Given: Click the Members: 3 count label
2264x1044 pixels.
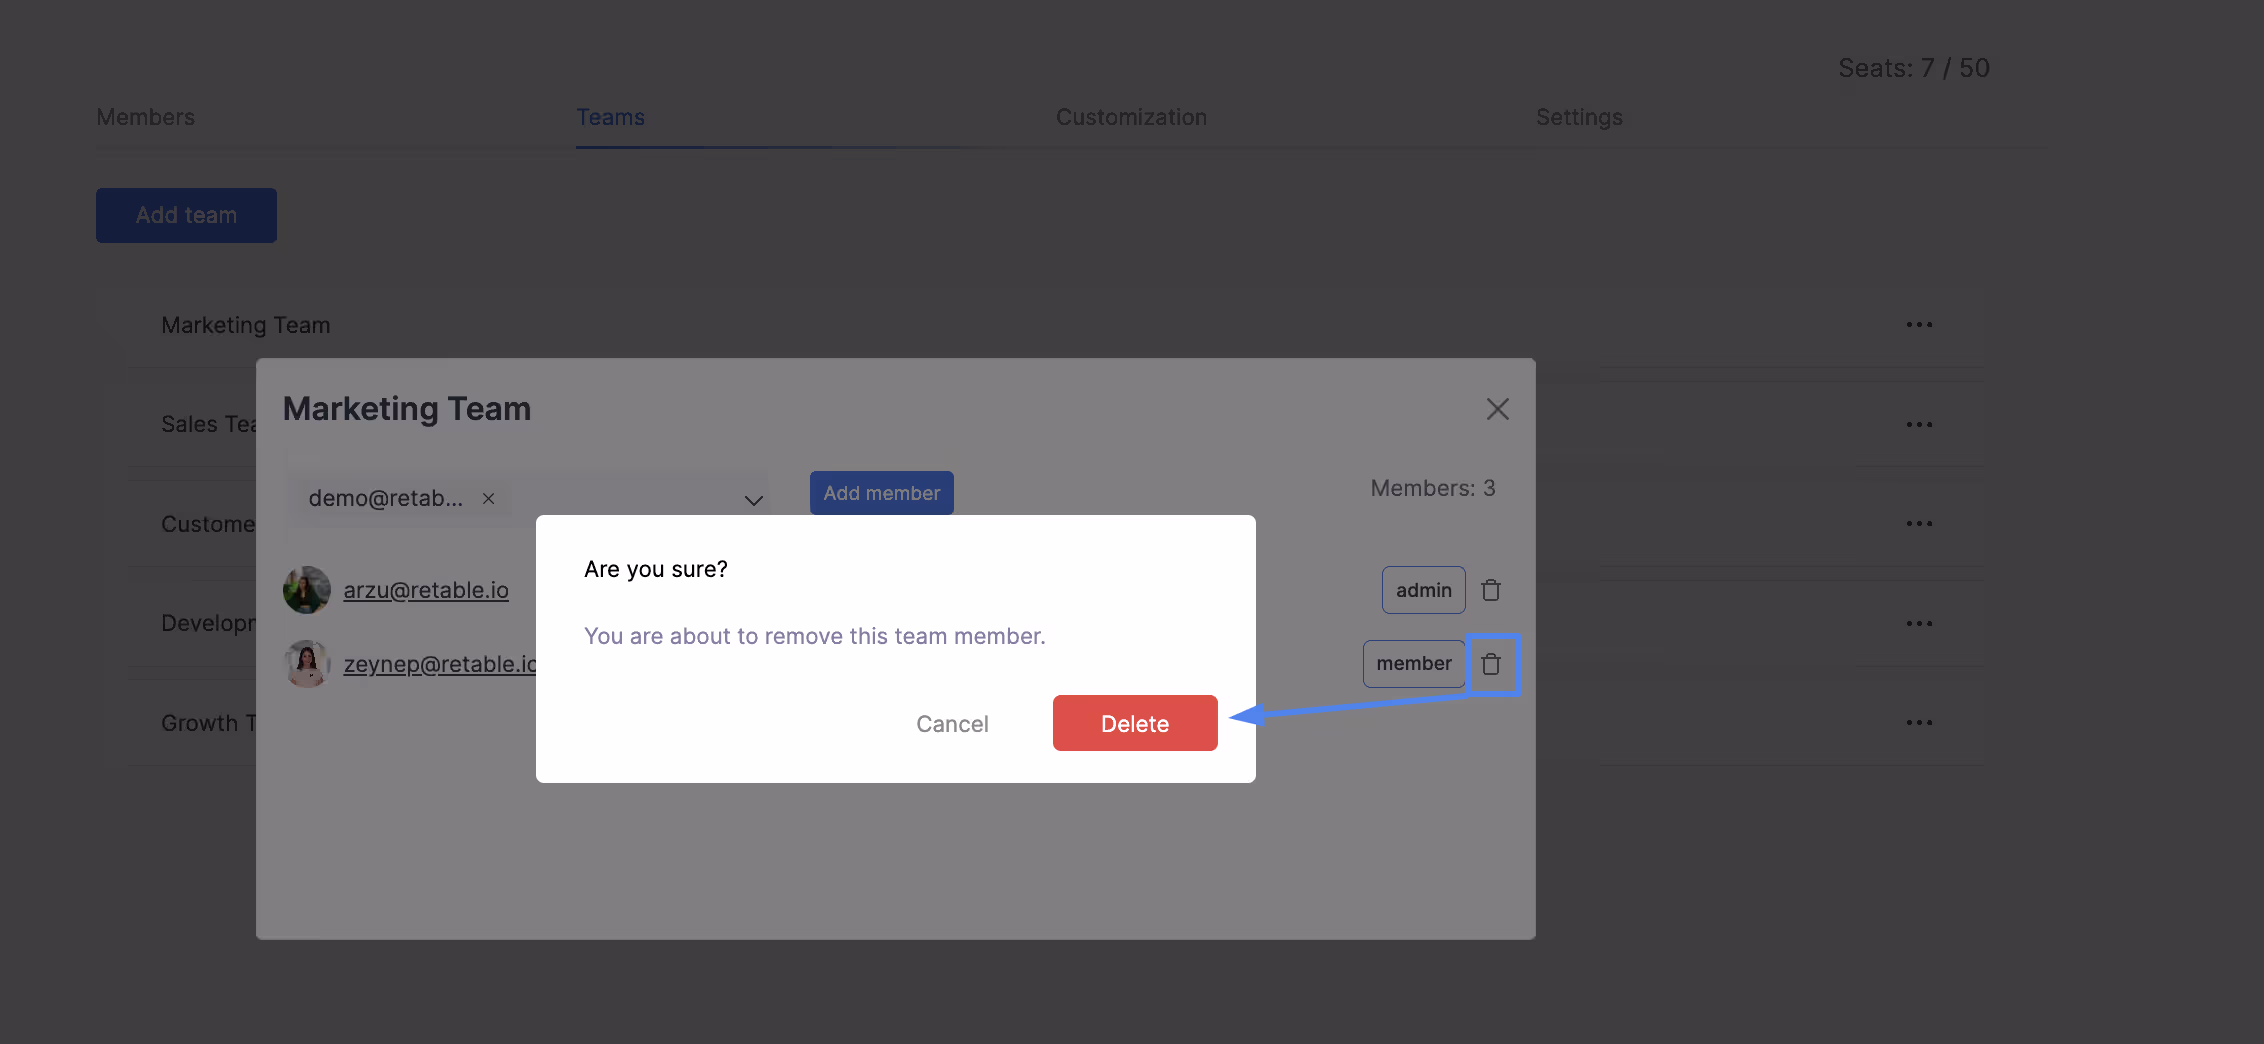Looking at the screenshot, I should click(x=1433, y=488).
